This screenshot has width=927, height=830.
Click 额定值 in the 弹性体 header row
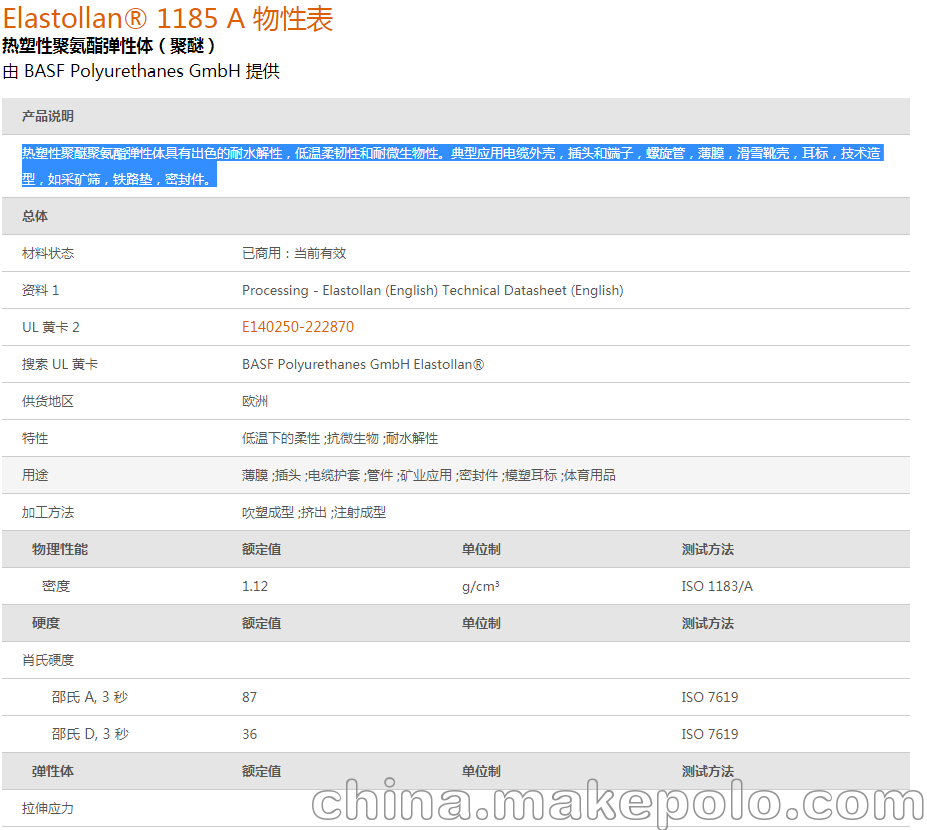click(x=261, y=771)
